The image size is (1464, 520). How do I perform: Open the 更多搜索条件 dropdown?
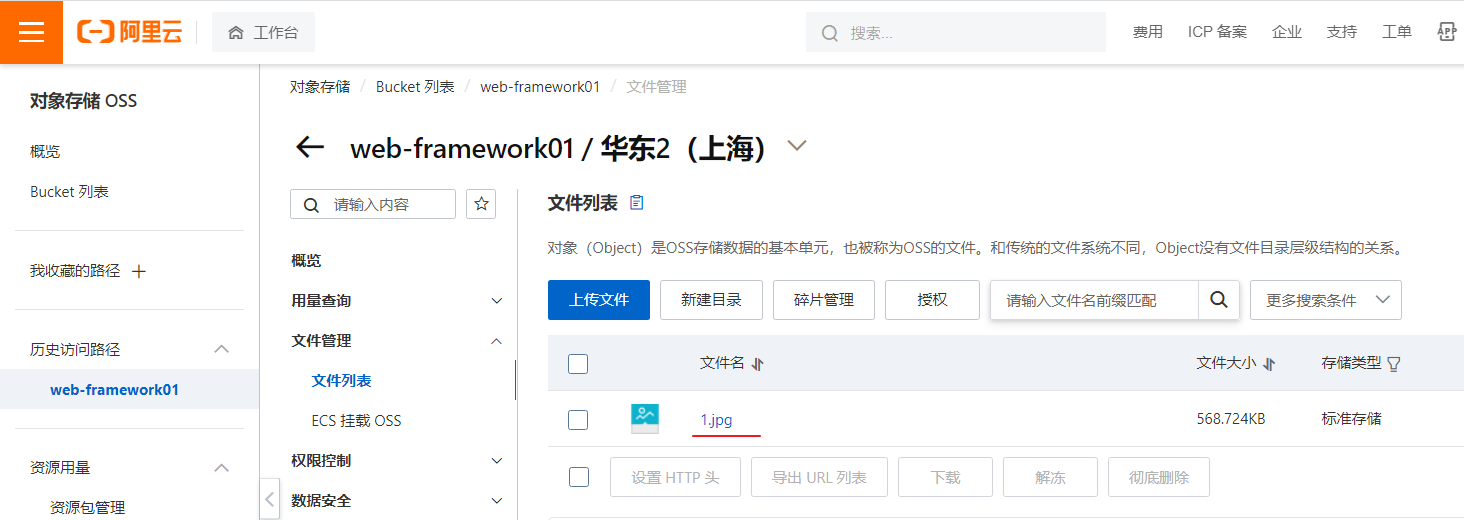(x=1325, y=300)
